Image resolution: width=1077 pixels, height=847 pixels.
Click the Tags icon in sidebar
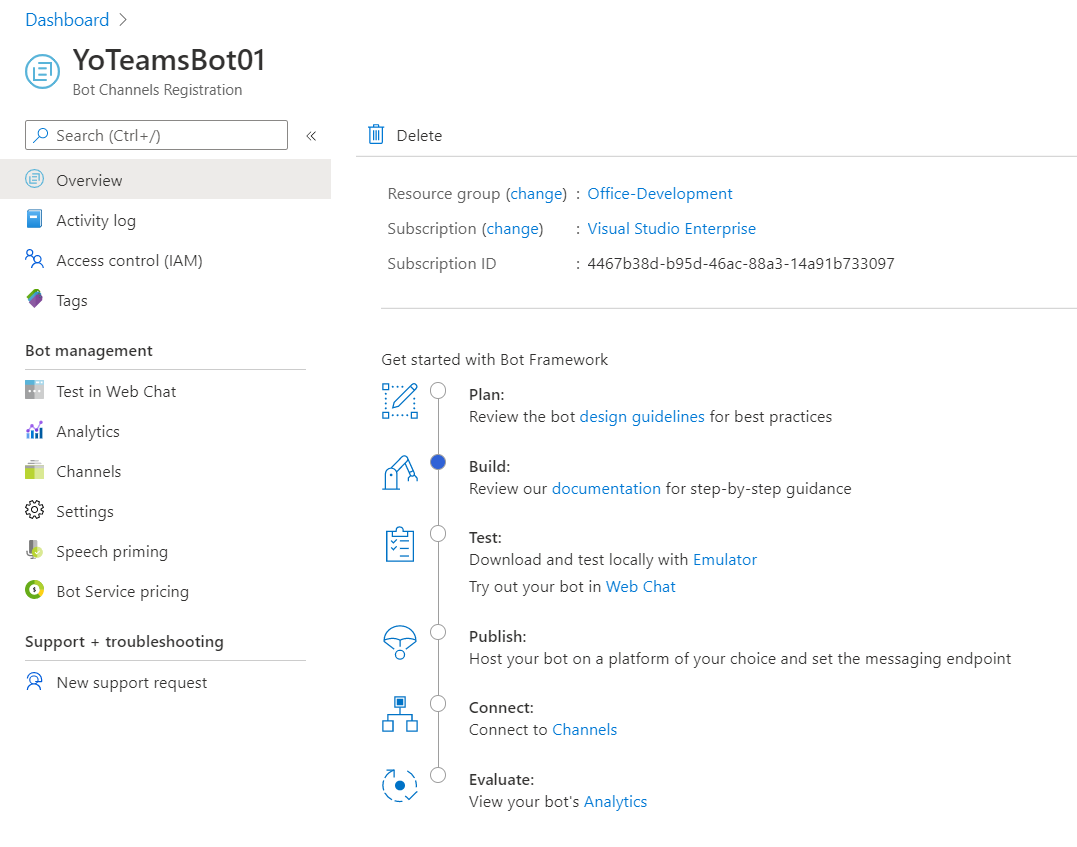[35, 300]
